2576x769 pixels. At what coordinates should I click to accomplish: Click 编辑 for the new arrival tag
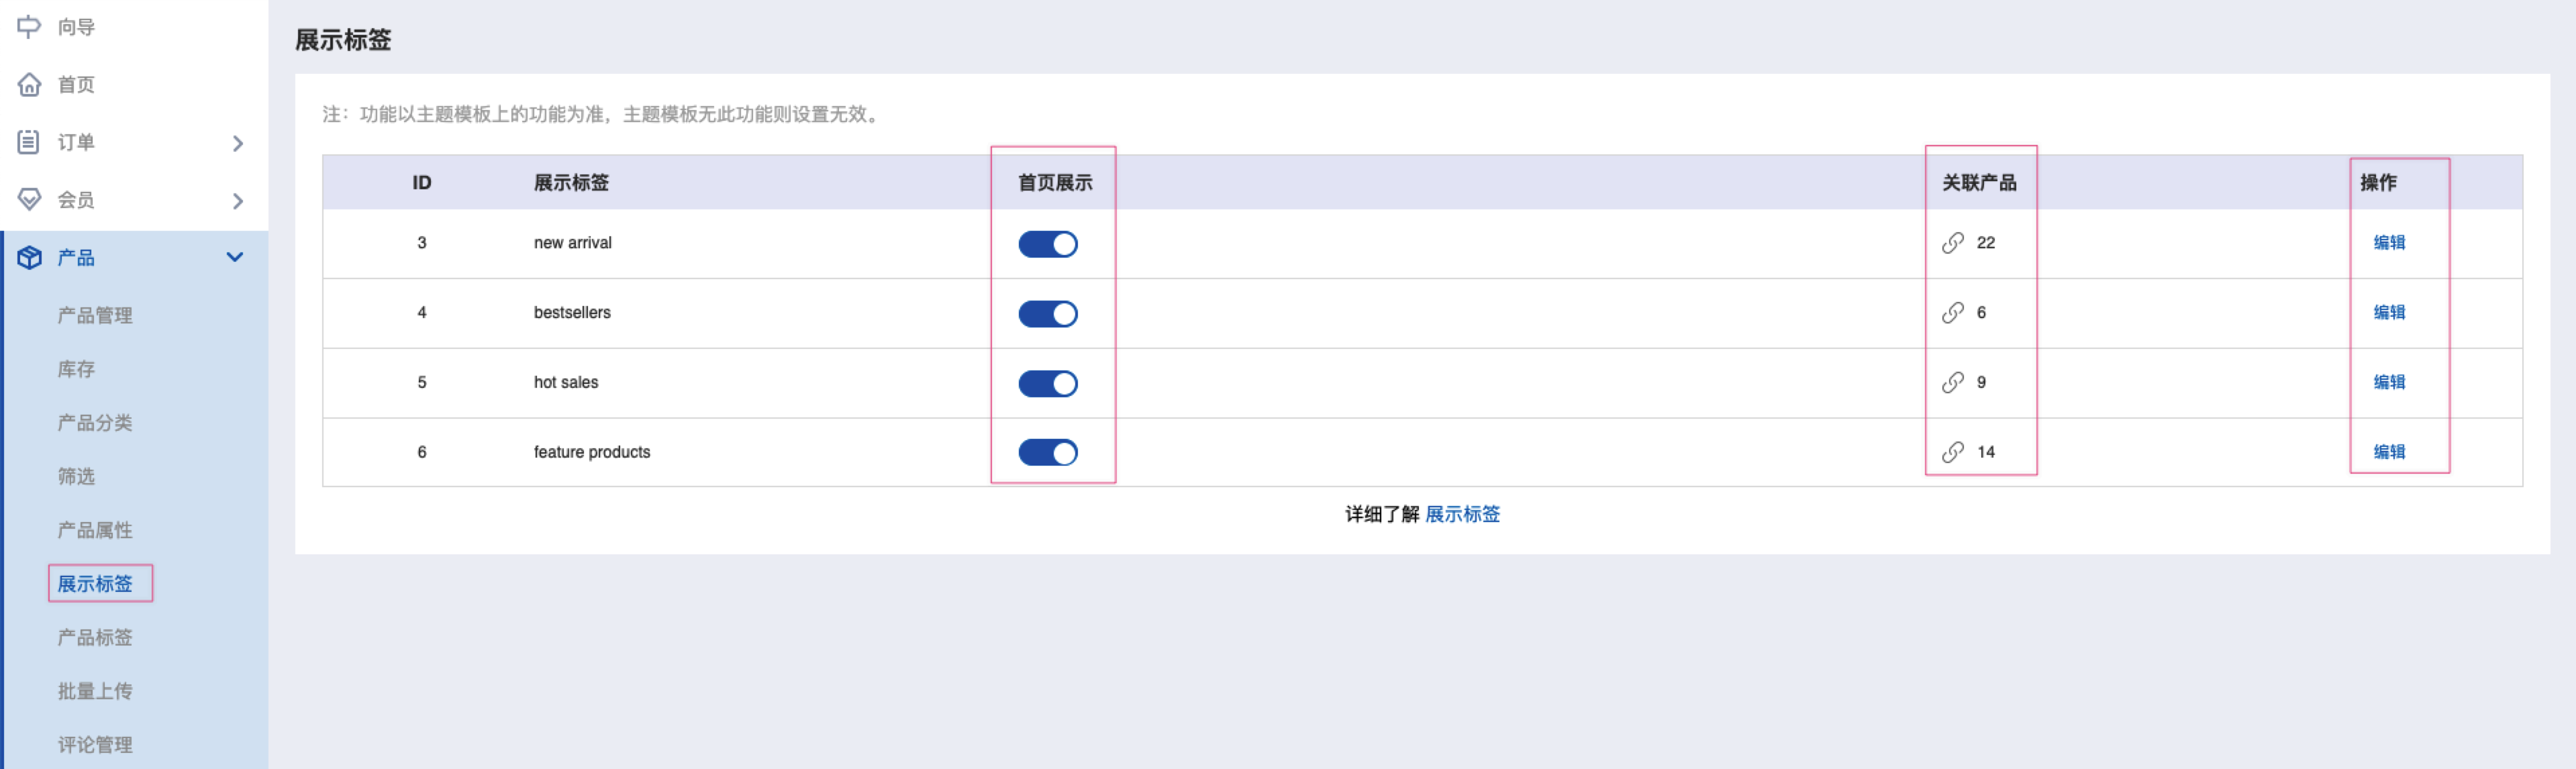(x=2388, y=243)
